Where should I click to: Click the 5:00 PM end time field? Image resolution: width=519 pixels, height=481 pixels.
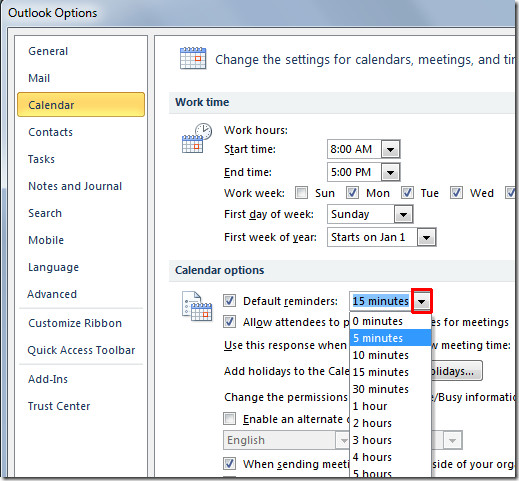354,172
